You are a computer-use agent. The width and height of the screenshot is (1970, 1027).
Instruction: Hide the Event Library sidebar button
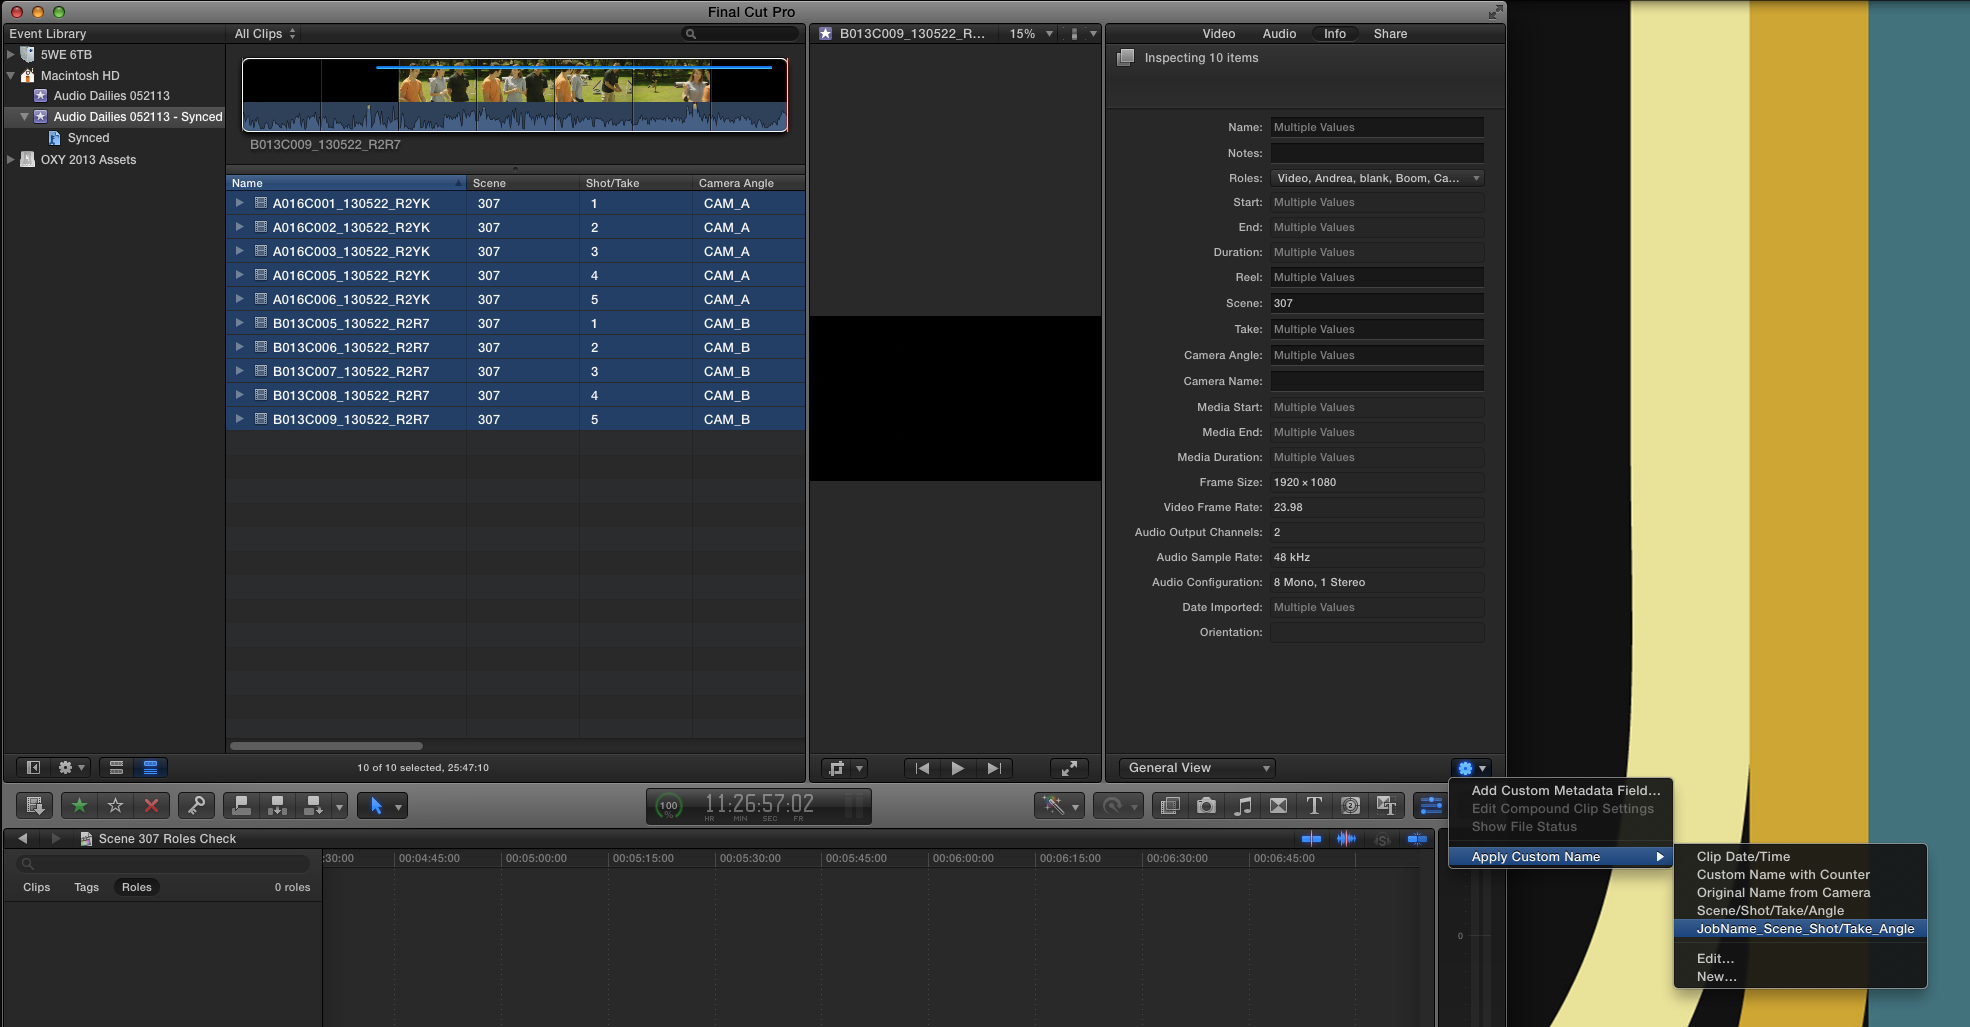(33, 767)
